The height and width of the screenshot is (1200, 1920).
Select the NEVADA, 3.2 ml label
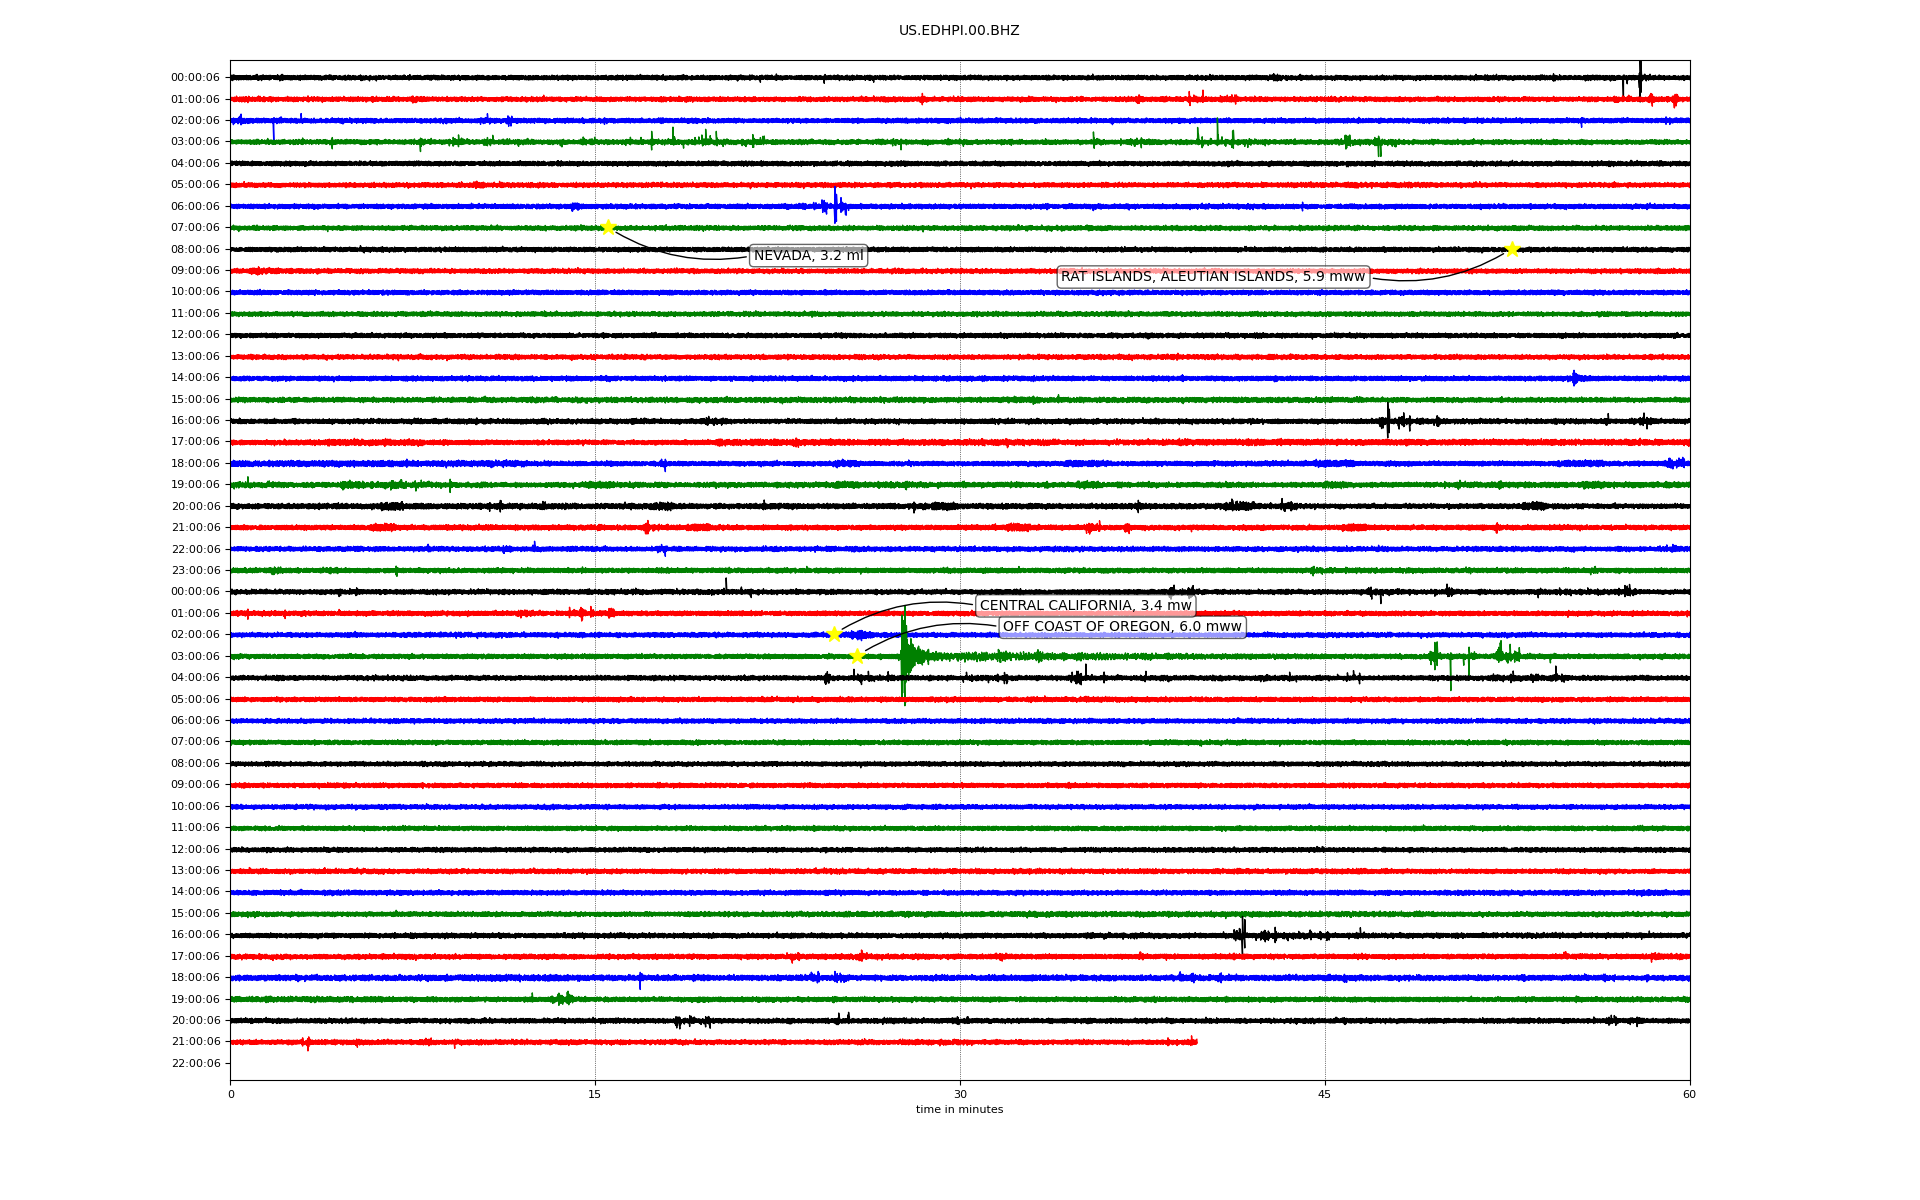pyautogui.click(x=808, y=256)
